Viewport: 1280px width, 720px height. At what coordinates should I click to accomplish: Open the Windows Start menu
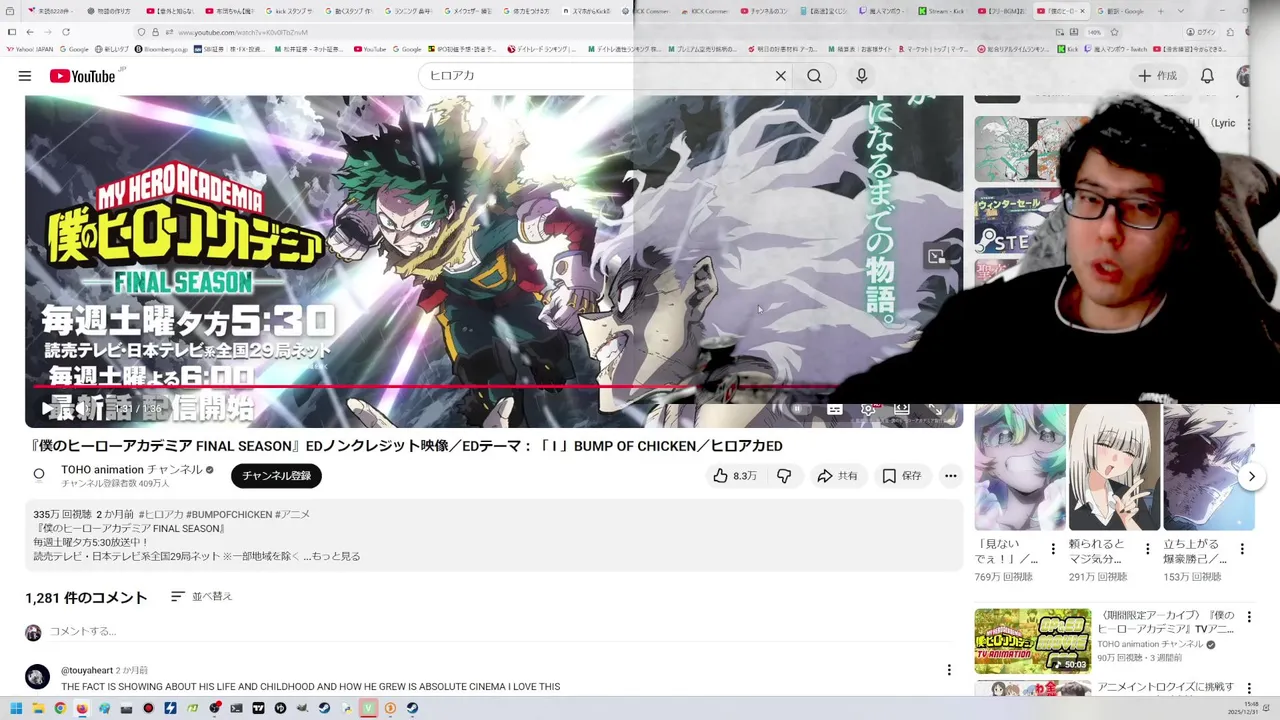(x=16, y=708)
